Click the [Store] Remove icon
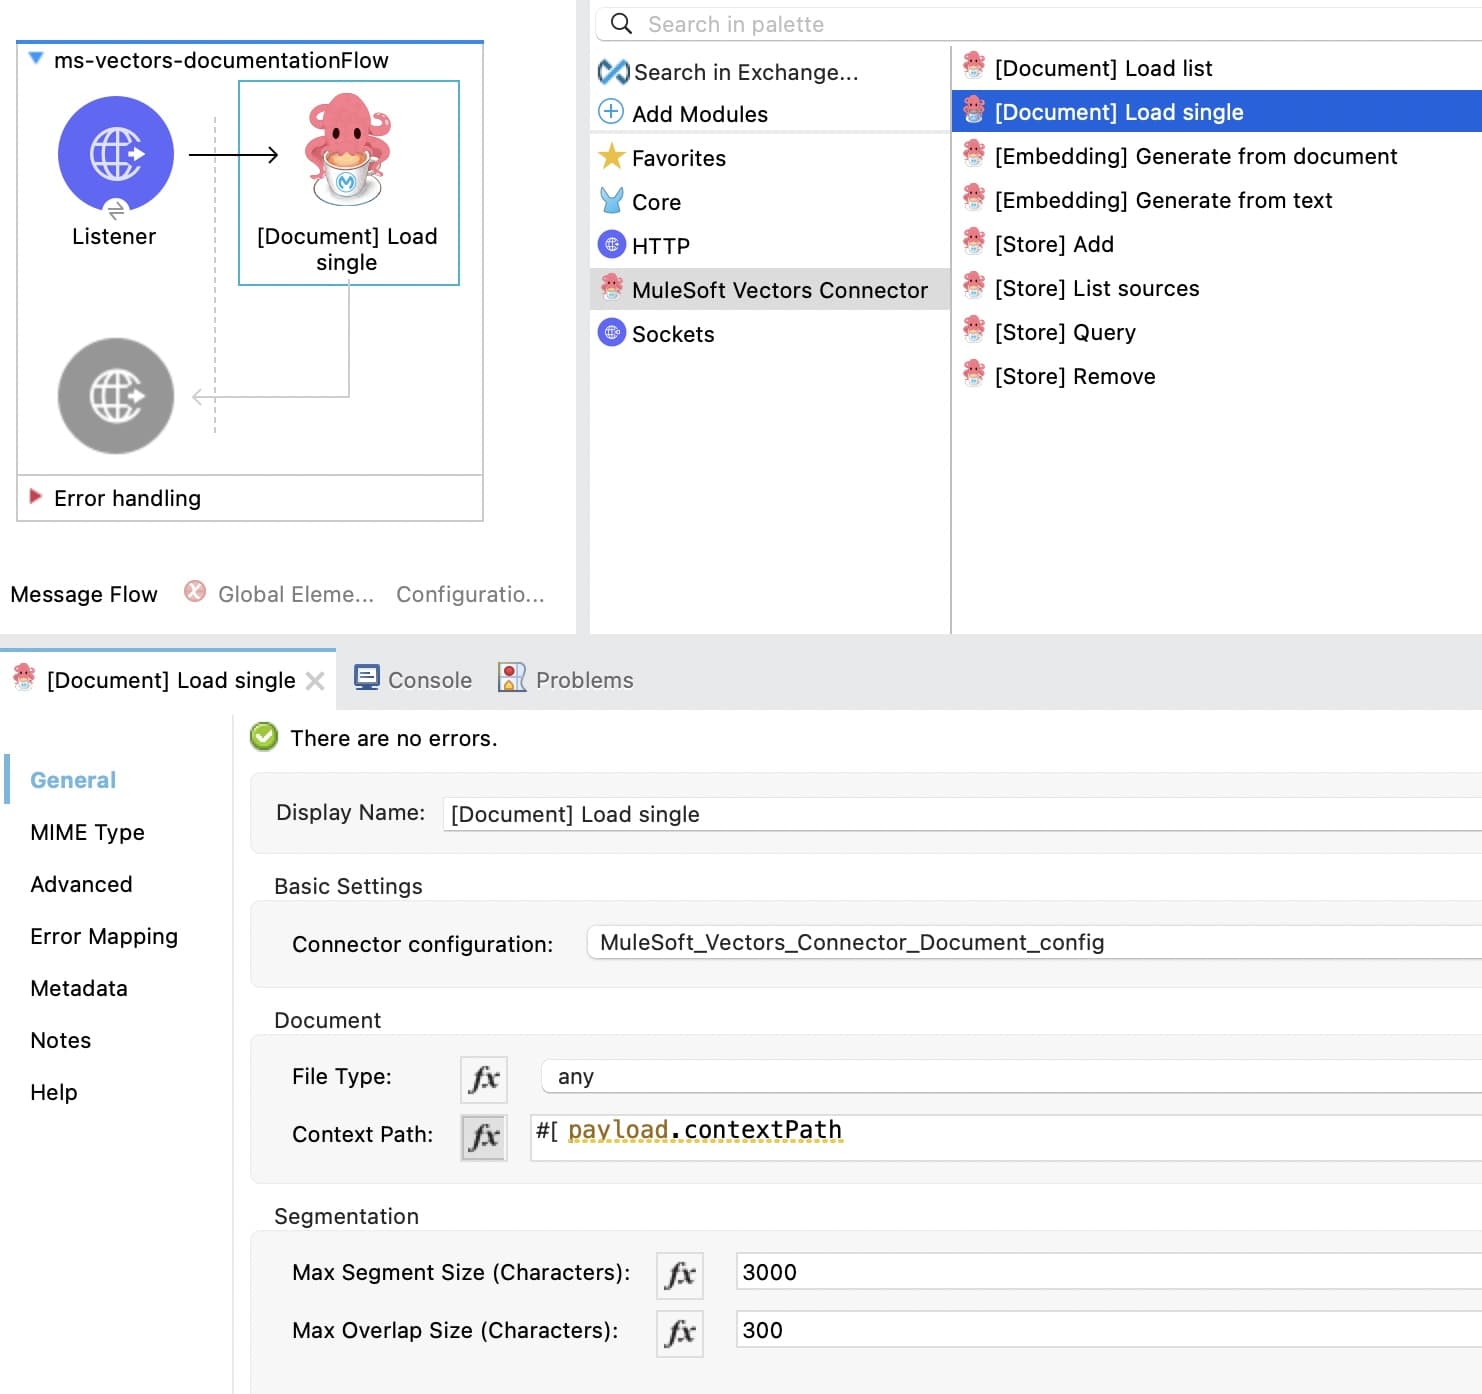Screen dimensions: 1482x1394 click(974, 374)
